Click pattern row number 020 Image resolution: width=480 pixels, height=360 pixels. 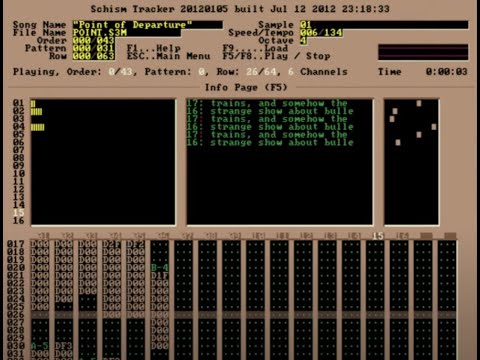16,267
